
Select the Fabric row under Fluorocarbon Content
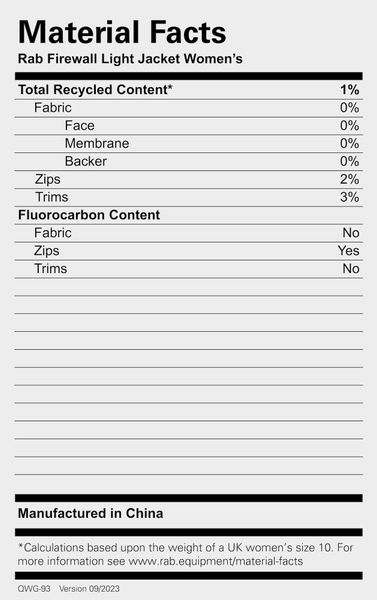coord(189,233)
